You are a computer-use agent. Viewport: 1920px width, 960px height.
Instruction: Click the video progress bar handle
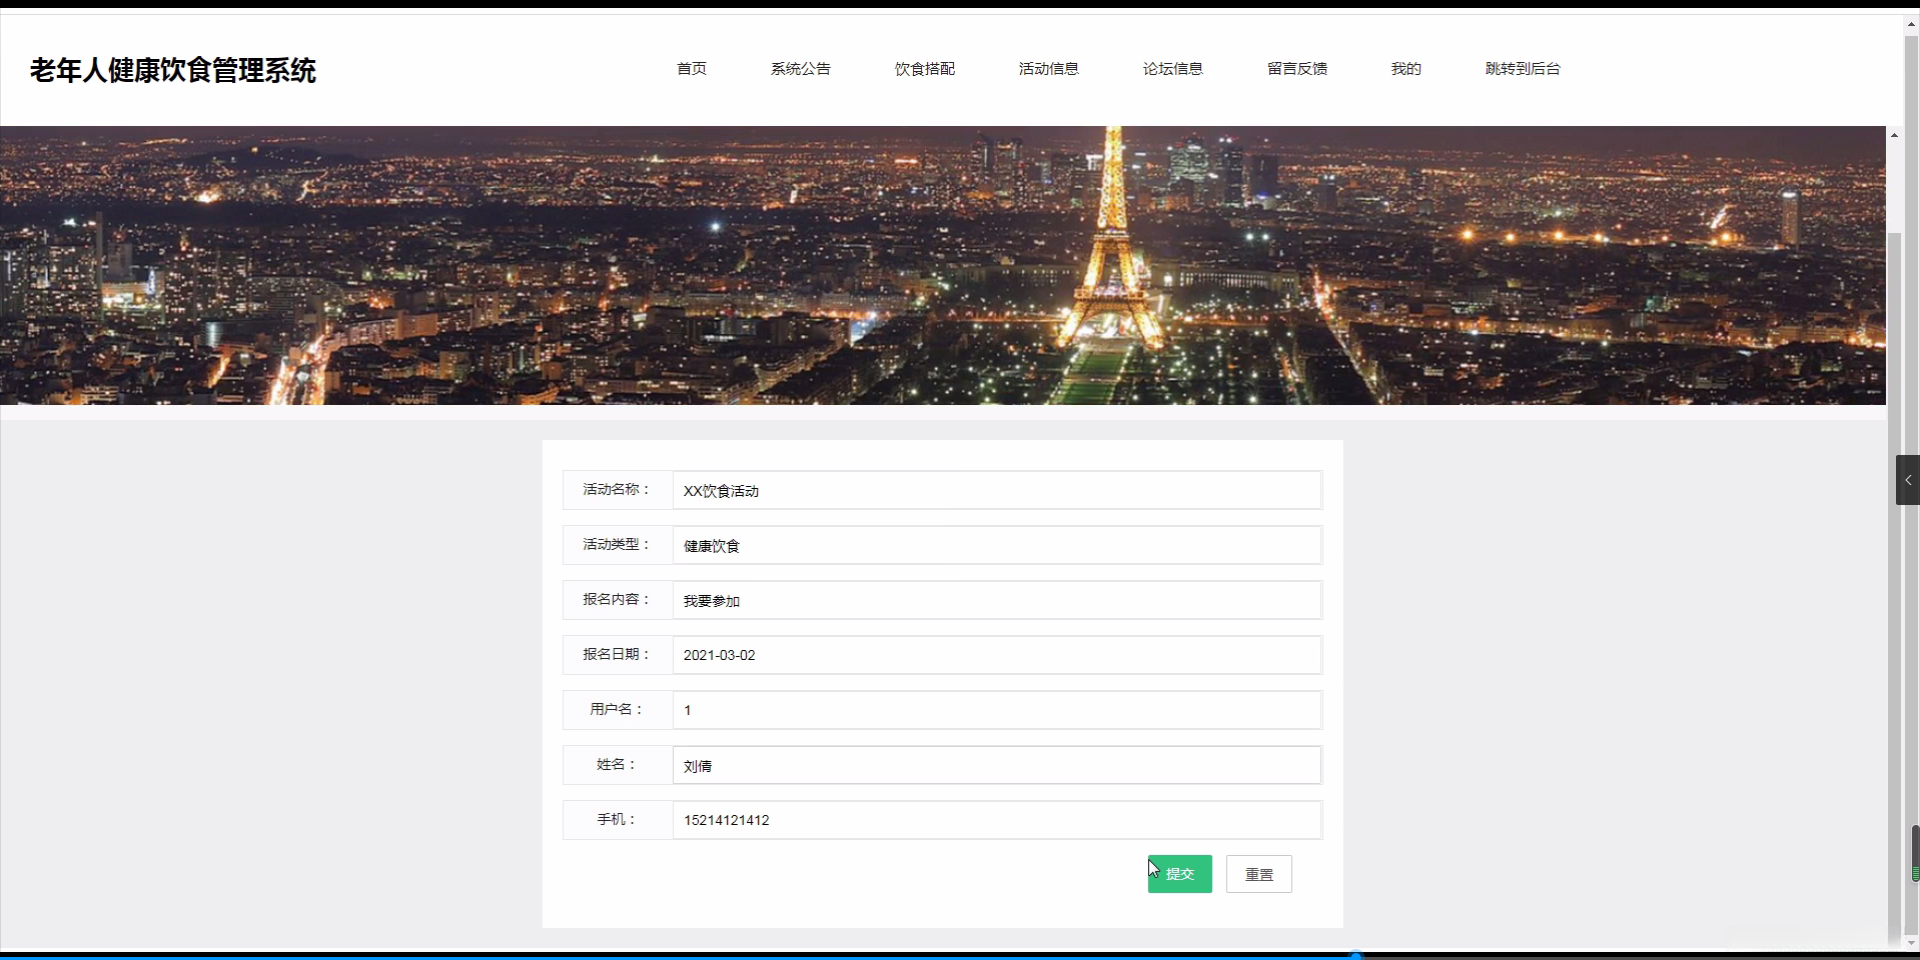coord(1356,955)
